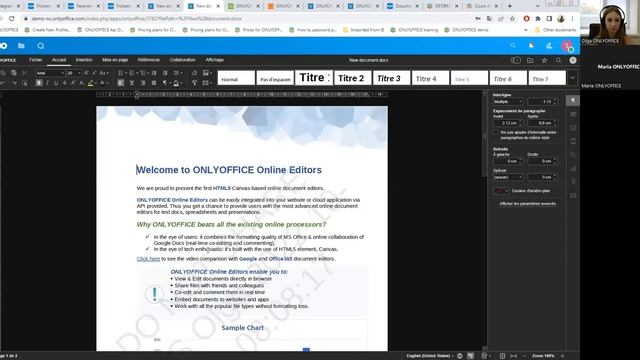This screenshot has height=360, width=640.
Task: Click fit to width icon in status bar
Action: pyautogui.click(x=513, y=356)
